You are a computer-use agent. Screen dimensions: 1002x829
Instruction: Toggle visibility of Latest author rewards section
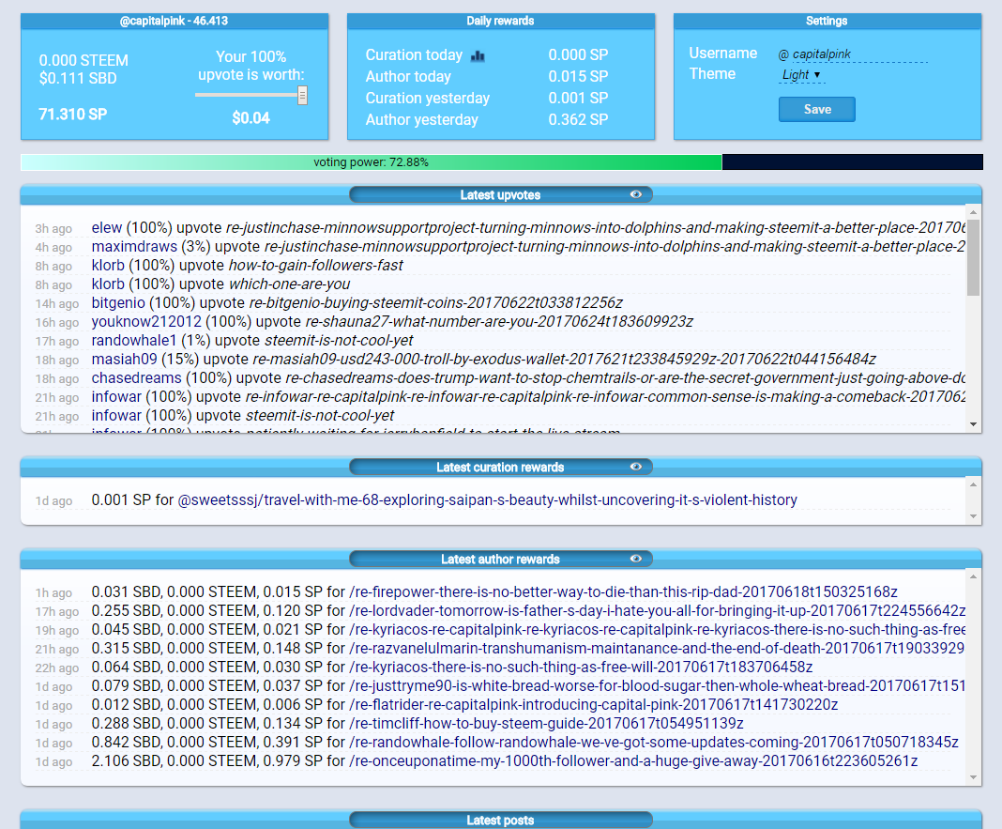coord(636,559)
